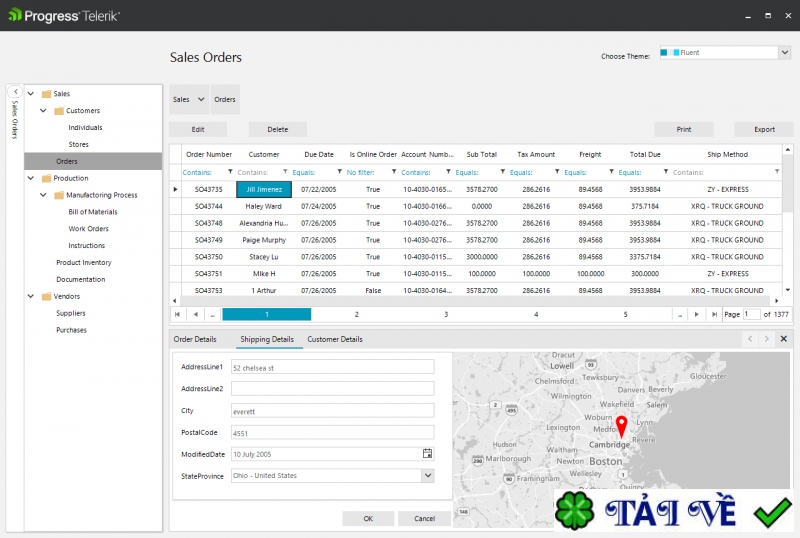Collapse the Sales Orders side panel
800x538 pixels.
point(15,92)
